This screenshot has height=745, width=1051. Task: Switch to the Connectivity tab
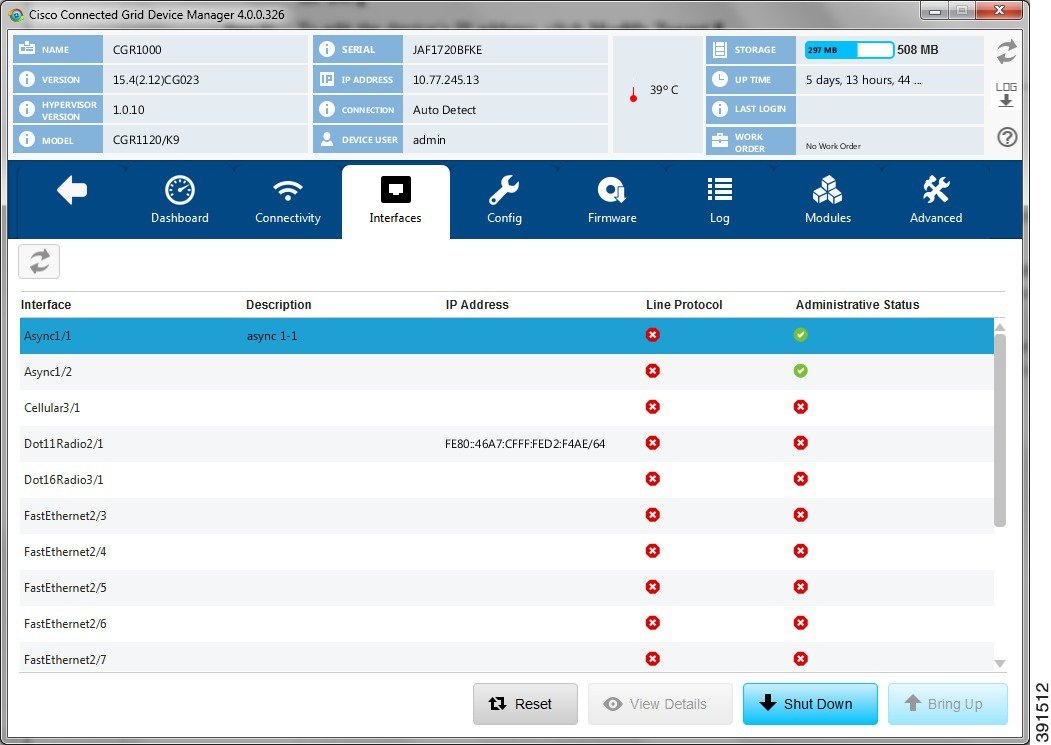coord(288,200)
